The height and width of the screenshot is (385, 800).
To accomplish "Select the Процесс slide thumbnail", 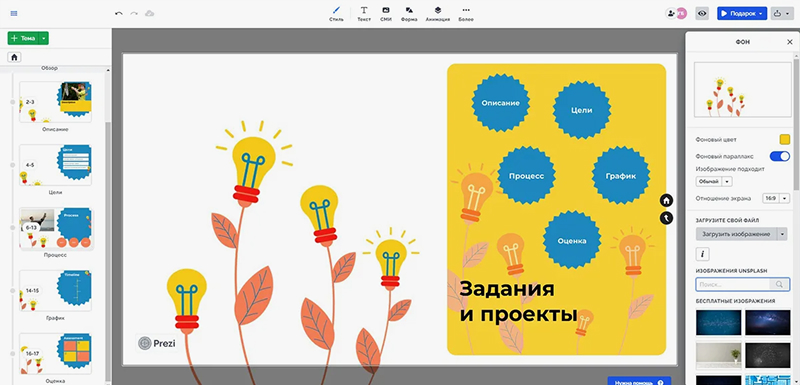I will point(55,228).
